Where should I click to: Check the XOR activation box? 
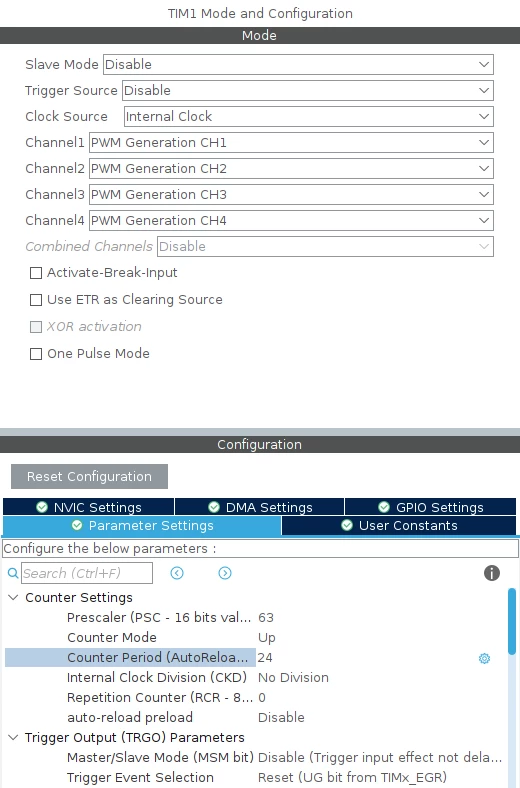coord(36,327)
